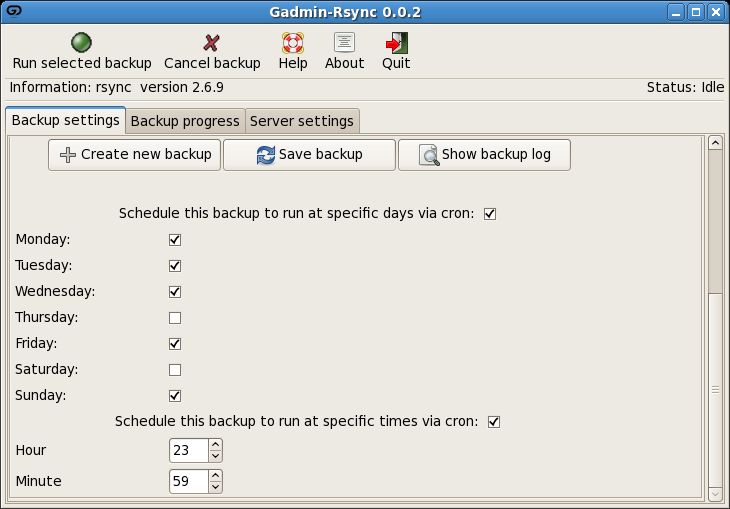
Task: Open Show backup log
Action: (x=485, y=155)
